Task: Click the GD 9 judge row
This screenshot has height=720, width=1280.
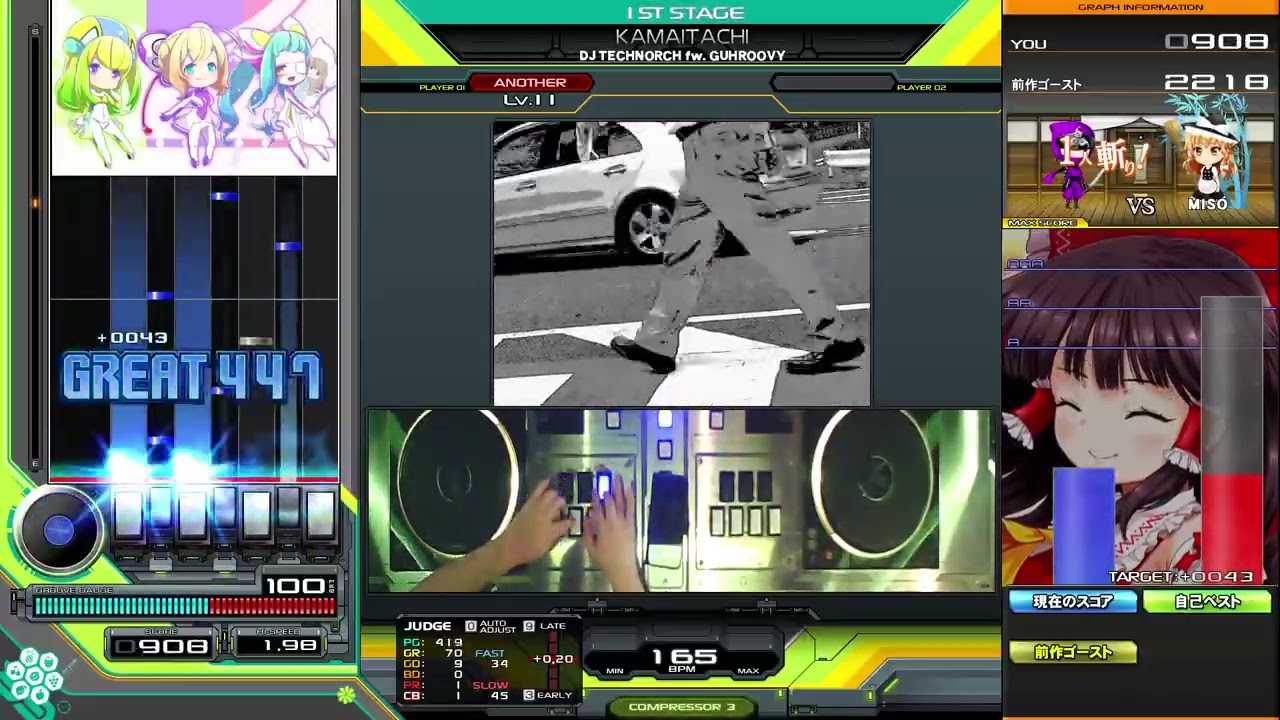Action: coord(432,664)
